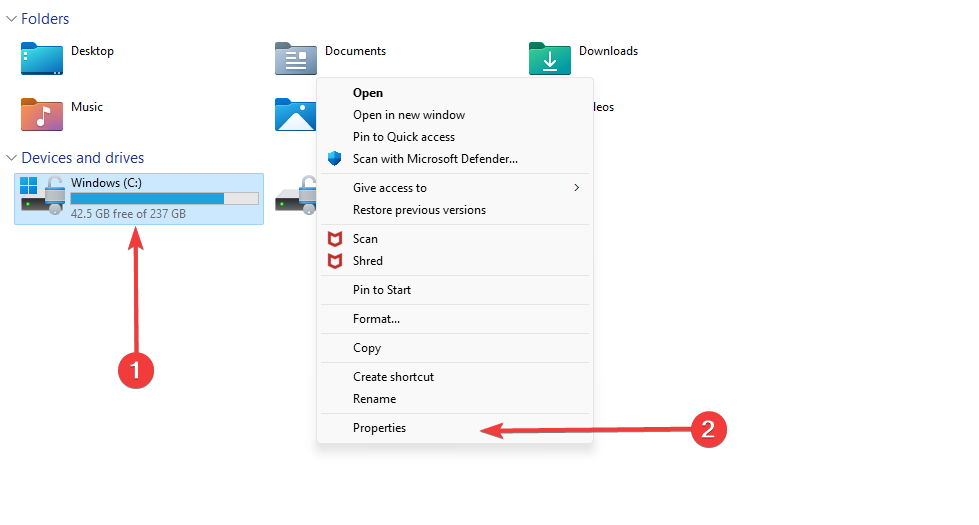Select McAfee Scan menu entry
Screen dimensions: 979x525
[455, 238]
